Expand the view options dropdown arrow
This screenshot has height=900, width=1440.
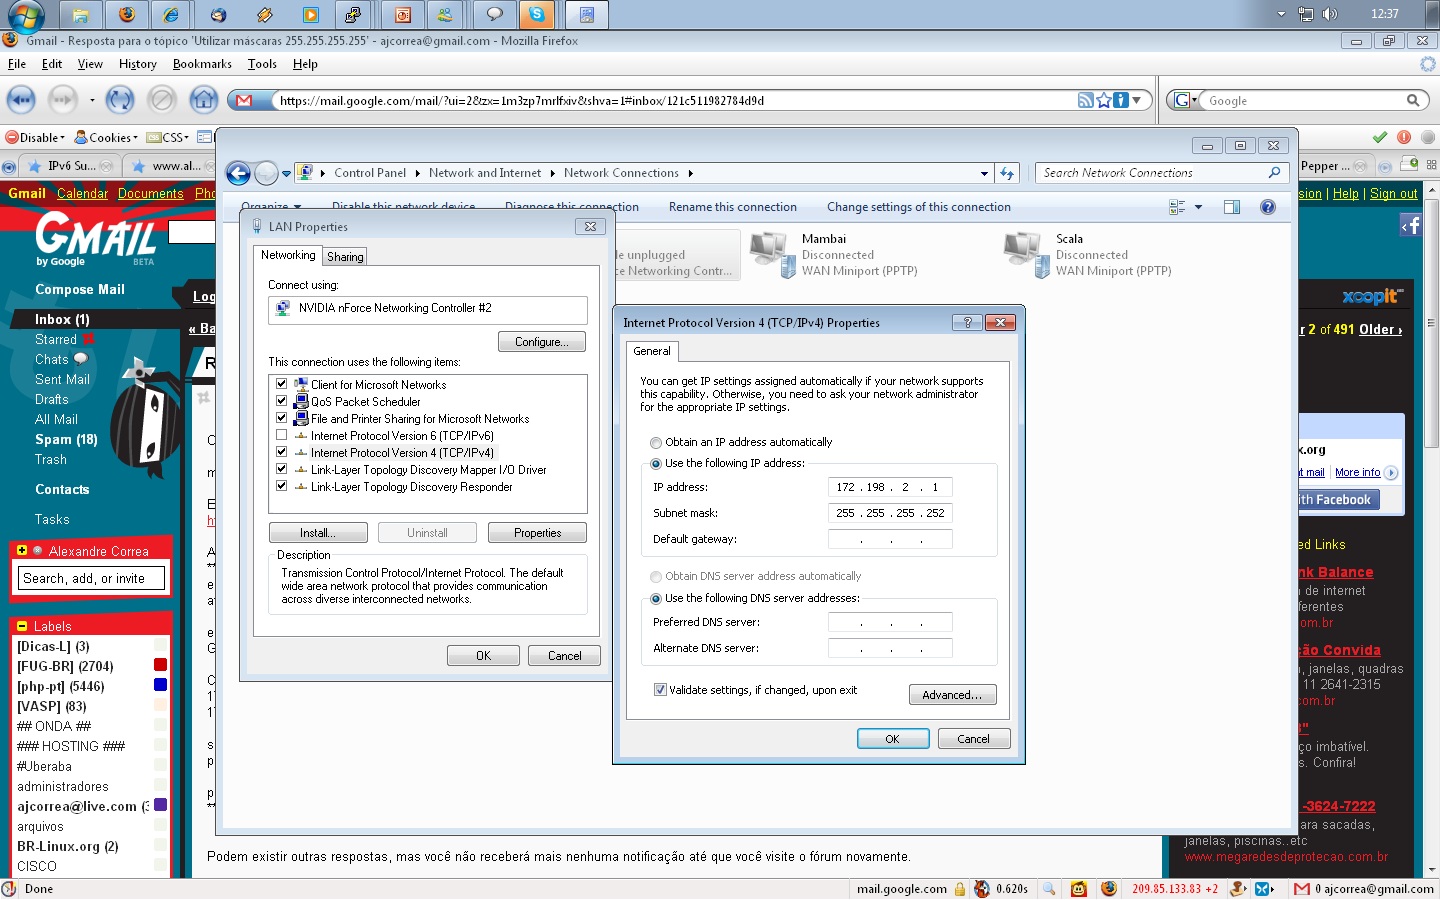(1198, 207)
